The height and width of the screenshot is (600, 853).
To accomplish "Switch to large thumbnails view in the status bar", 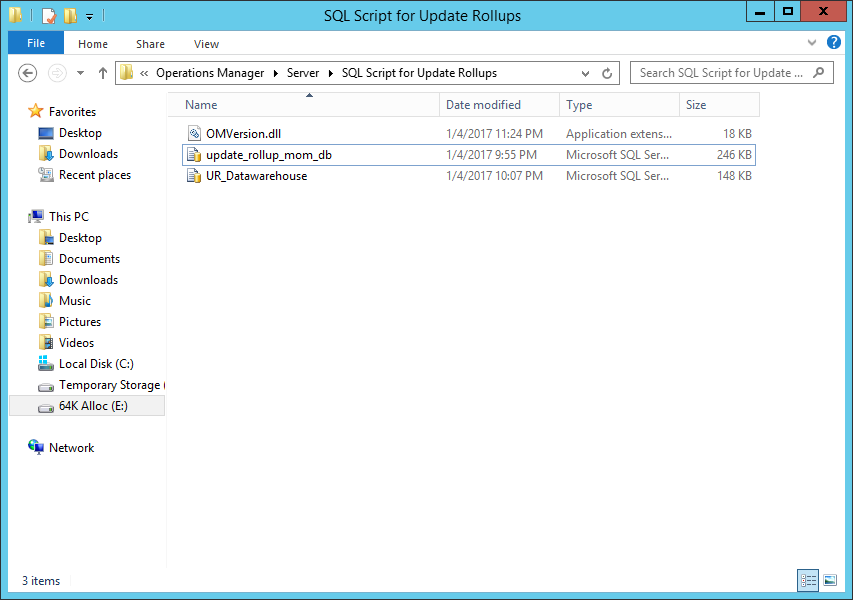I will 830,580.
